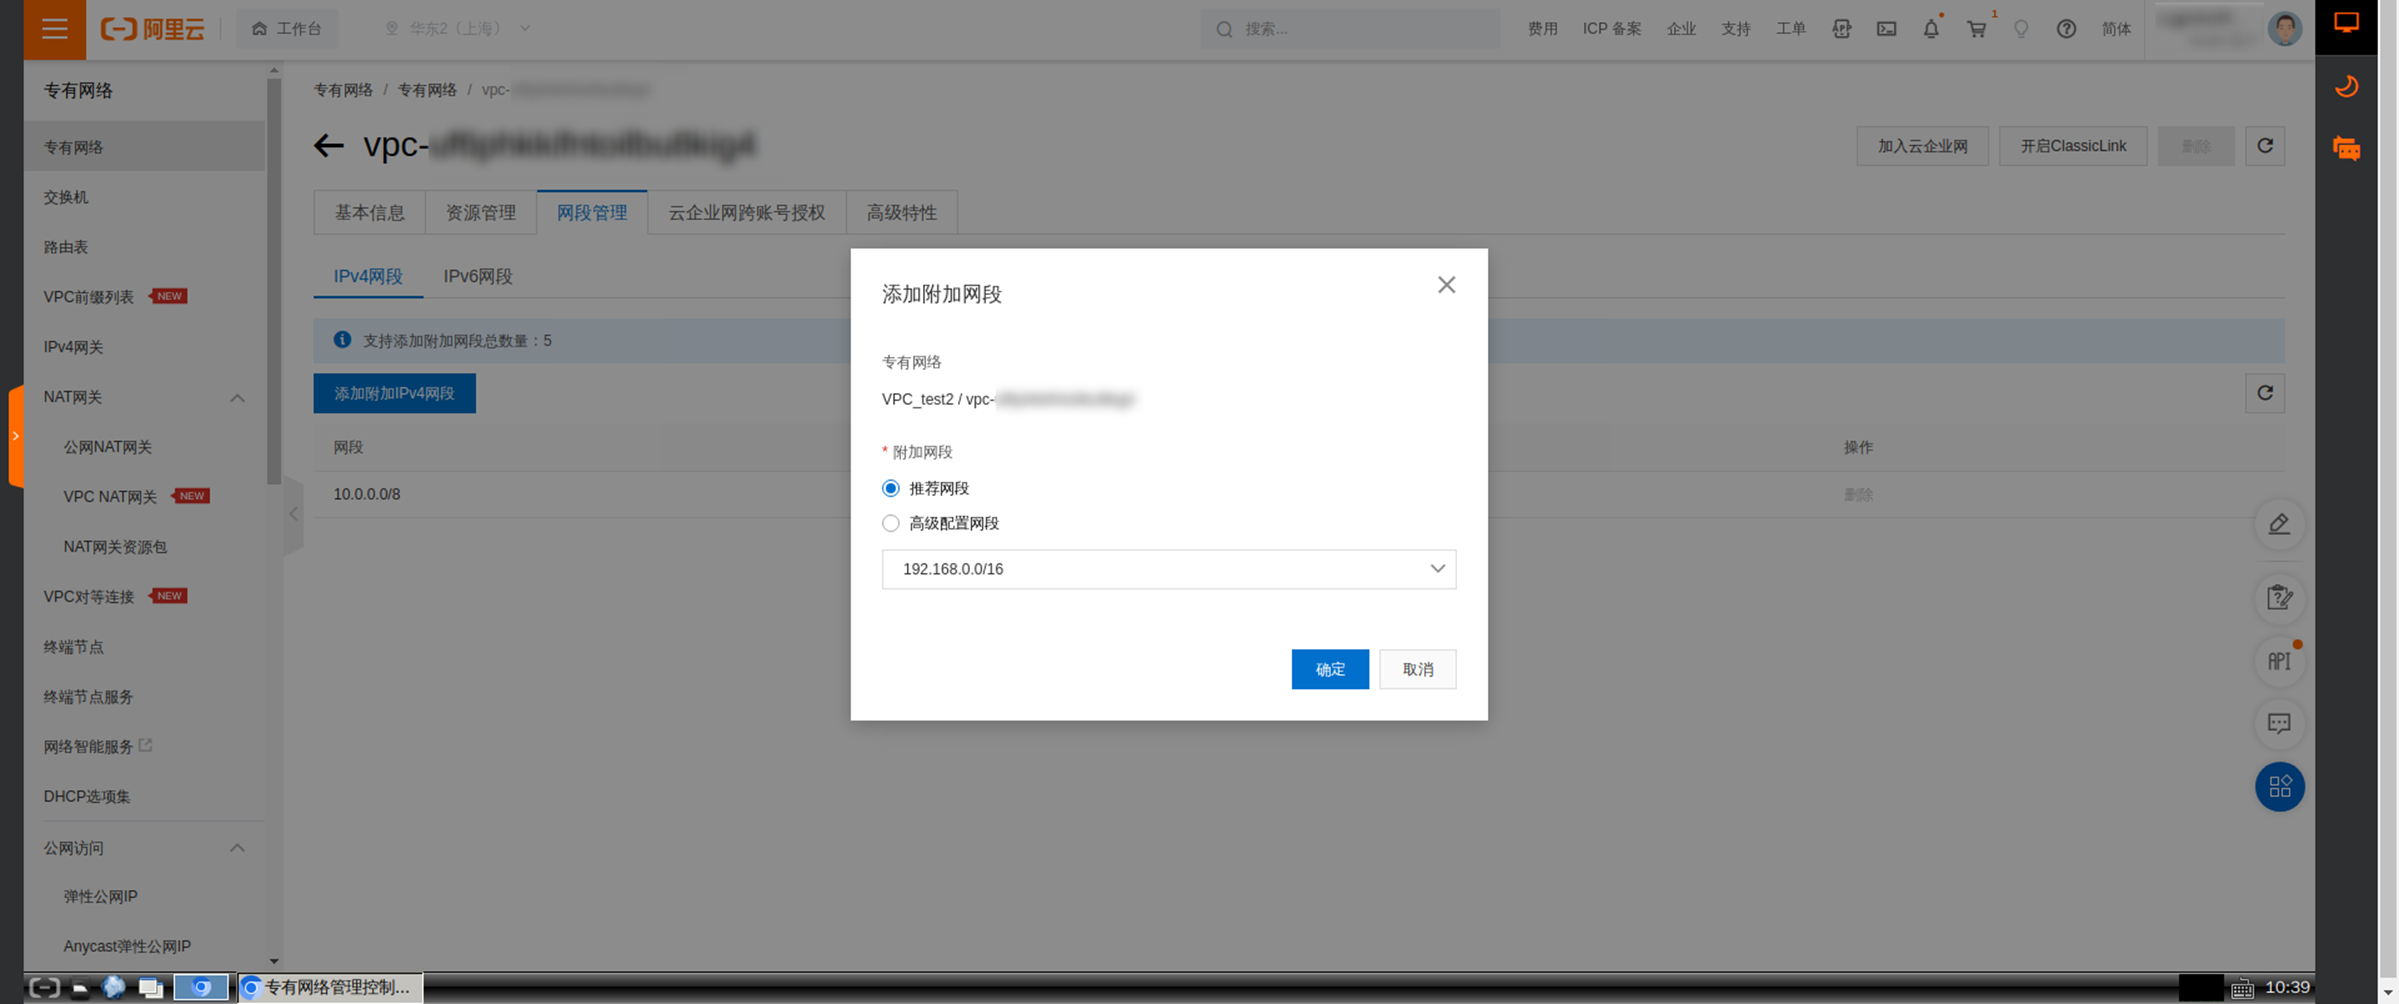Refresh the IPv4 CIDR list
The image size is (2399, 1004).
[2265, 393]
